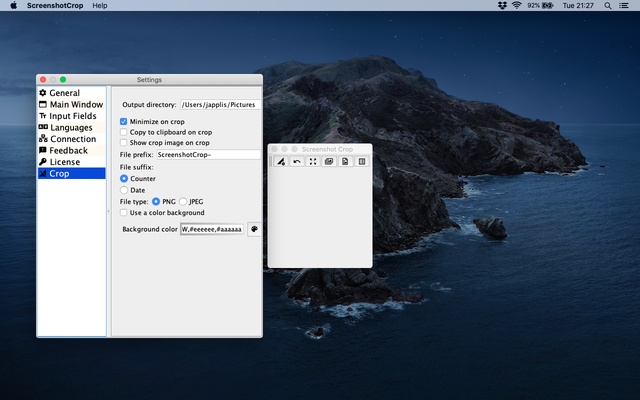Open Spotlight search icon
Image resolution: width=640 pixels, height=400 pixels.
(608, 5)
